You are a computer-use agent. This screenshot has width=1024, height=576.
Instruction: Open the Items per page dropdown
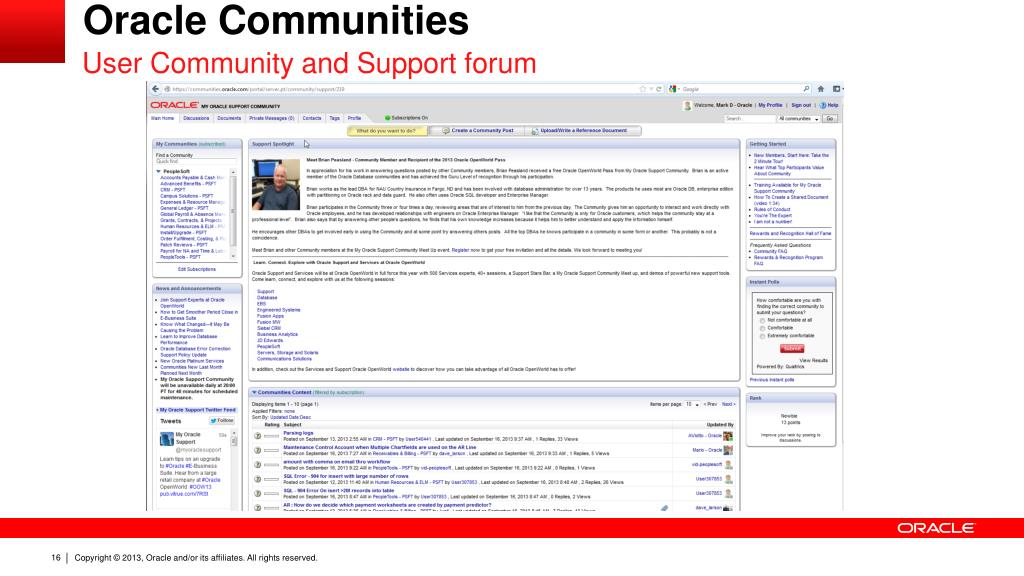pyautogui.click(x=692, y=404)
